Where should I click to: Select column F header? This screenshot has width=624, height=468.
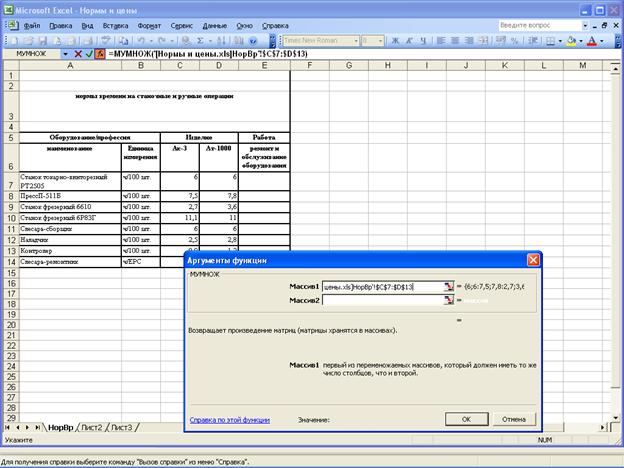310,65
